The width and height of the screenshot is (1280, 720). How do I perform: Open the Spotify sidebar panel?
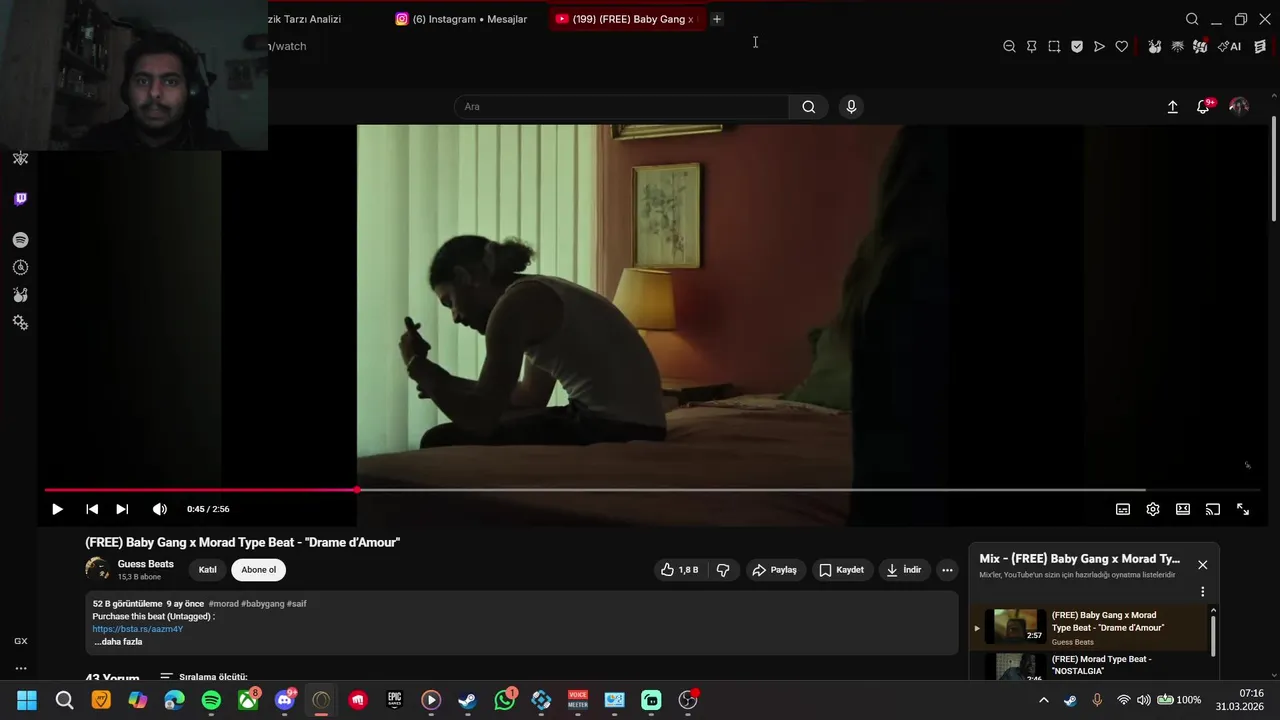[x=20, y=240]
